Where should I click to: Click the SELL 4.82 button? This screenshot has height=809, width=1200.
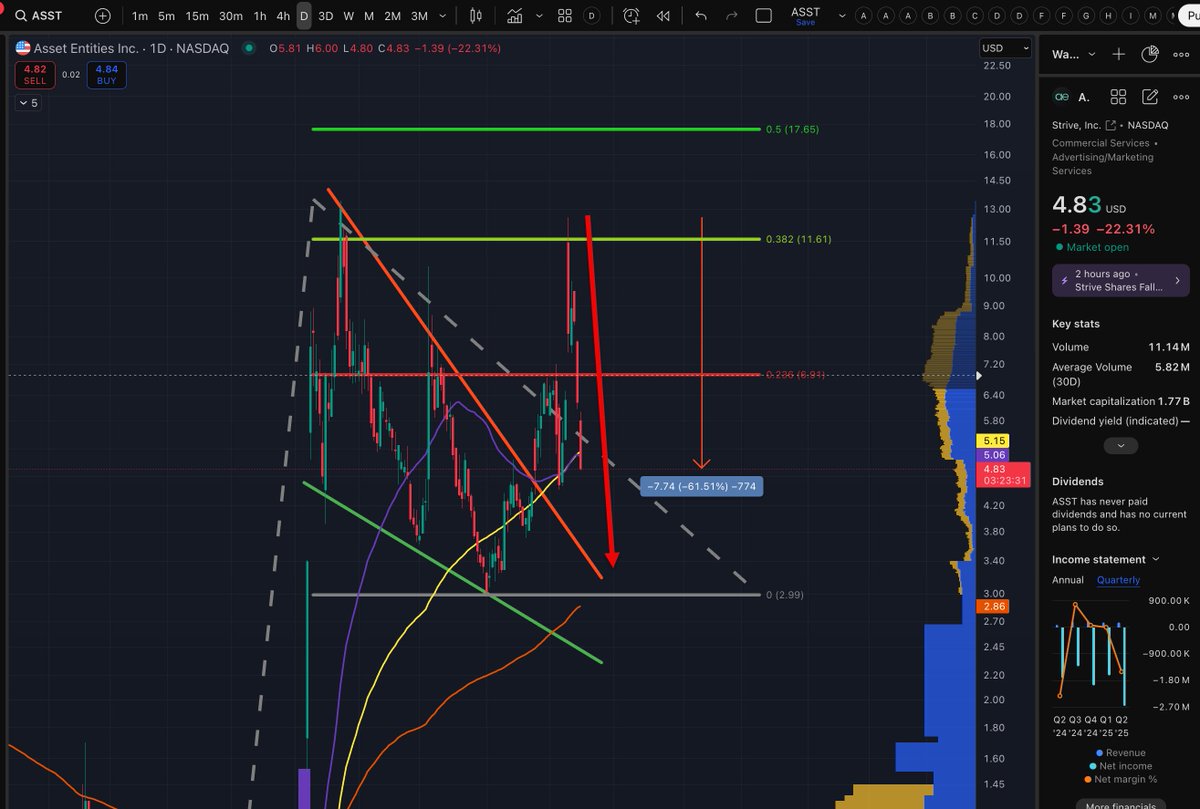point(35,75)
